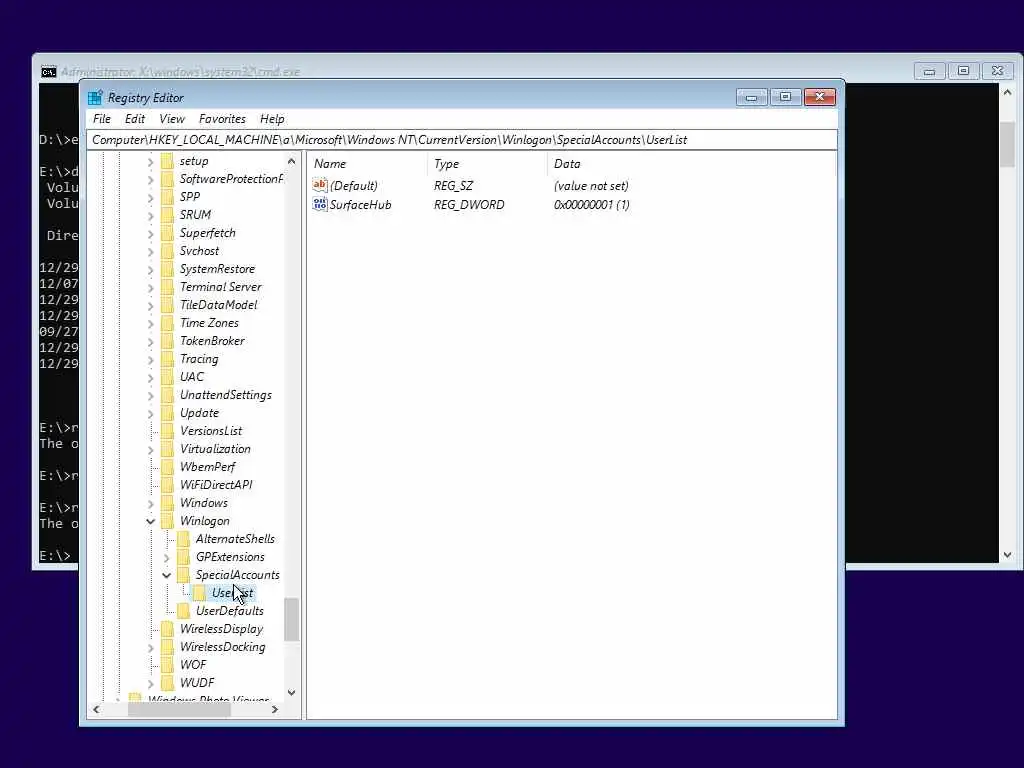Click the WOF folder icon
Screen dimensions: 1024x768
tap(168, 665)
